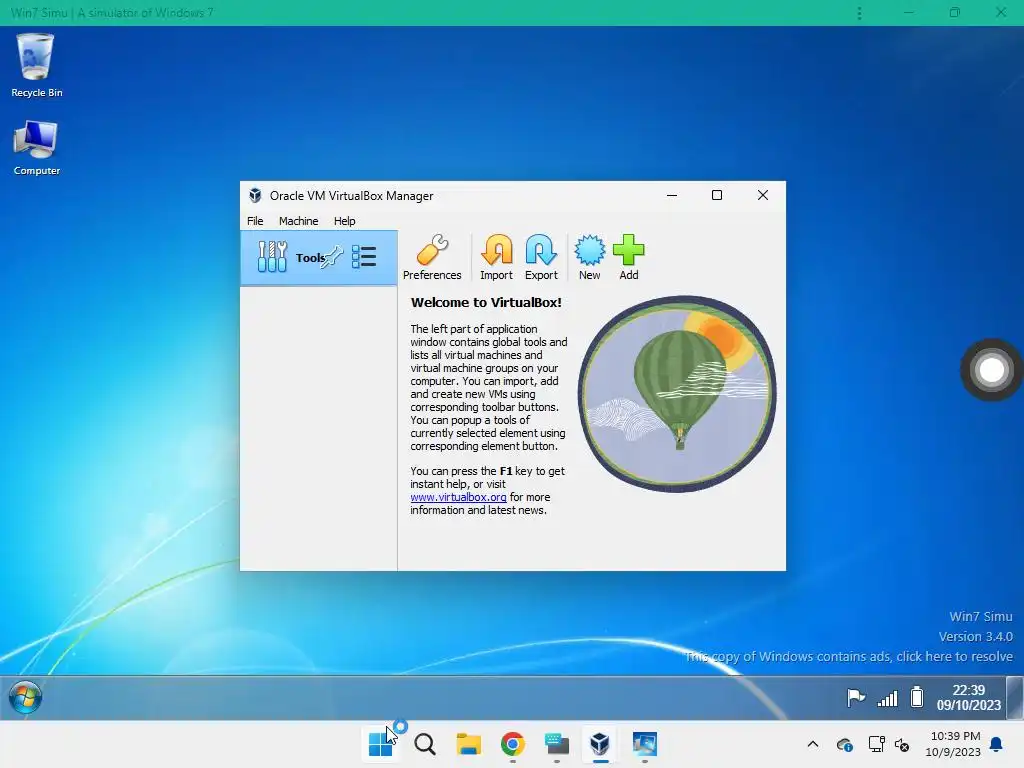Click the Win7 Simu taskbar icon

(644, 744)
